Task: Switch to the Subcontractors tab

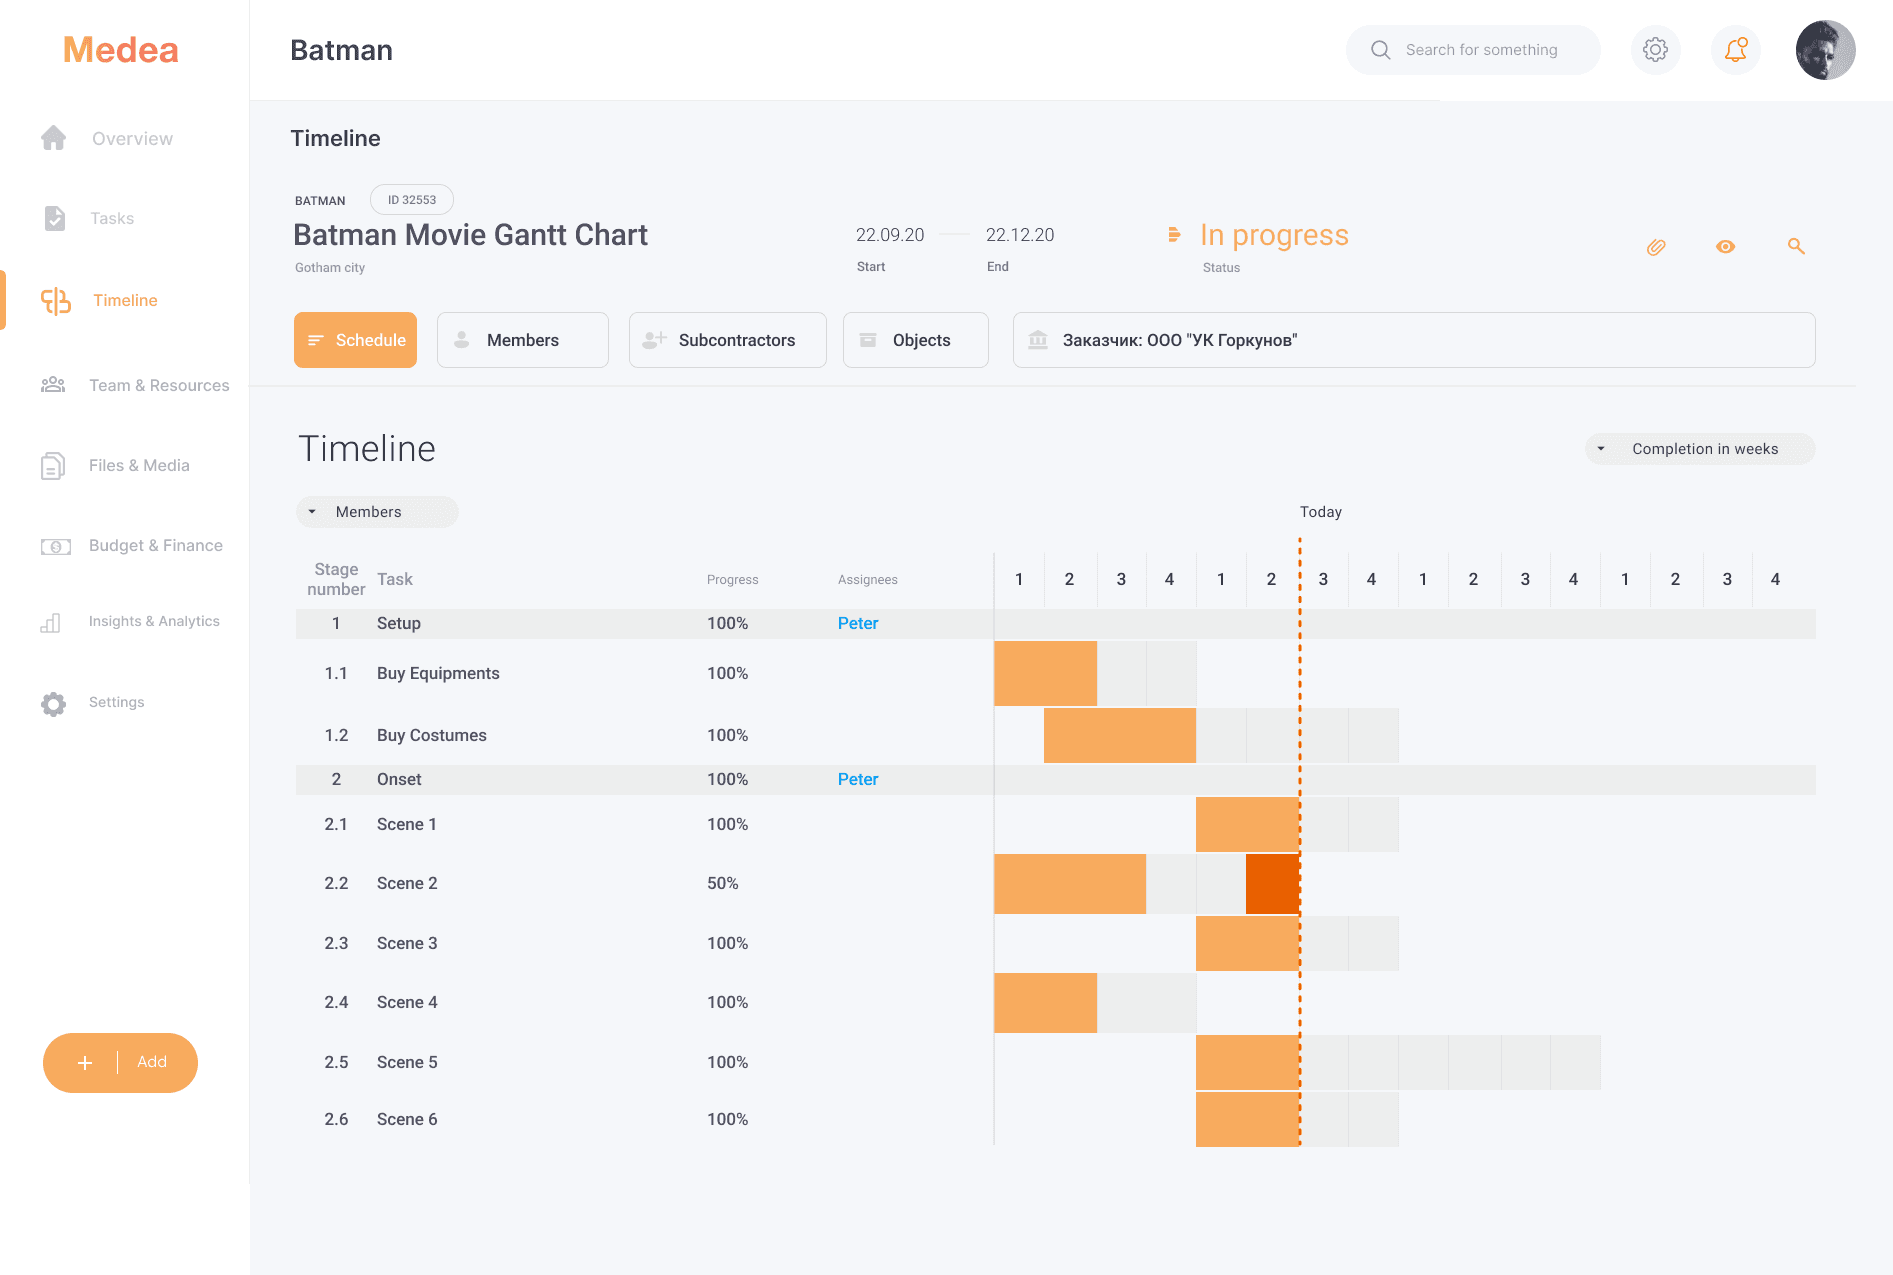Action: [x=727, y=340]
